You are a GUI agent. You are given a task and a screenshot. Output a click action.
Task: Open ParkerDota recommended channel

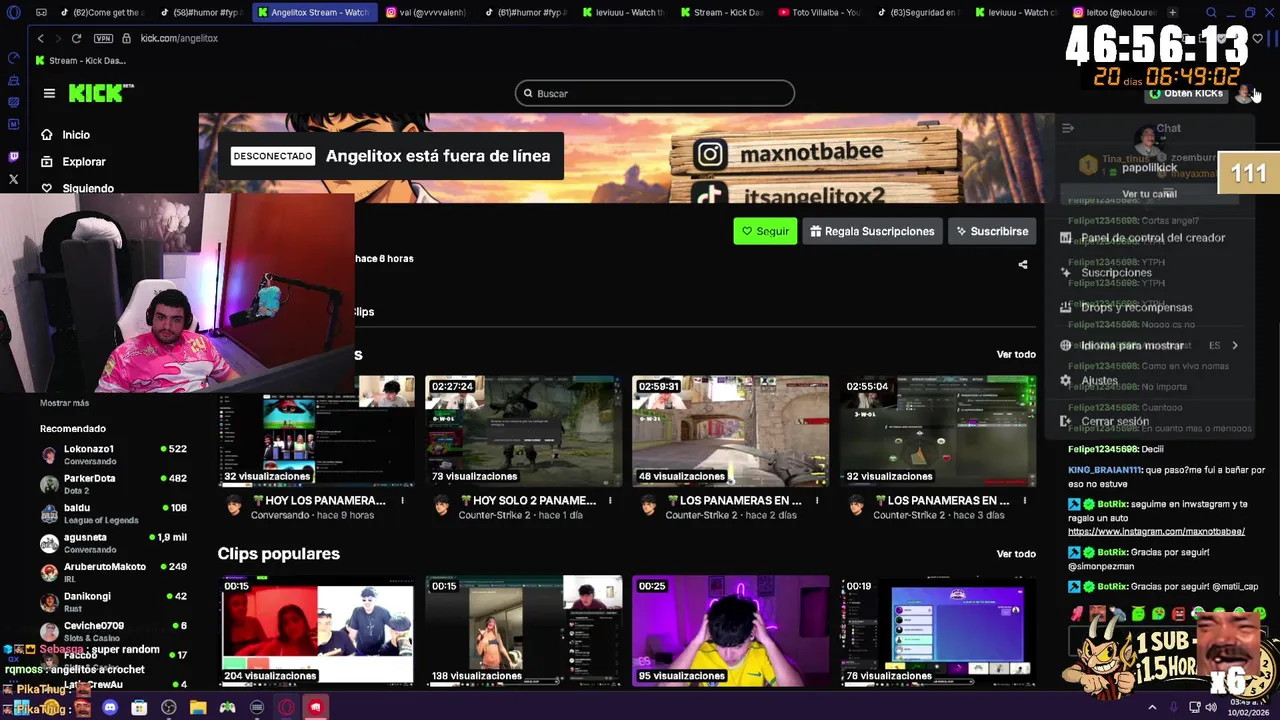[x=114, y=484]
